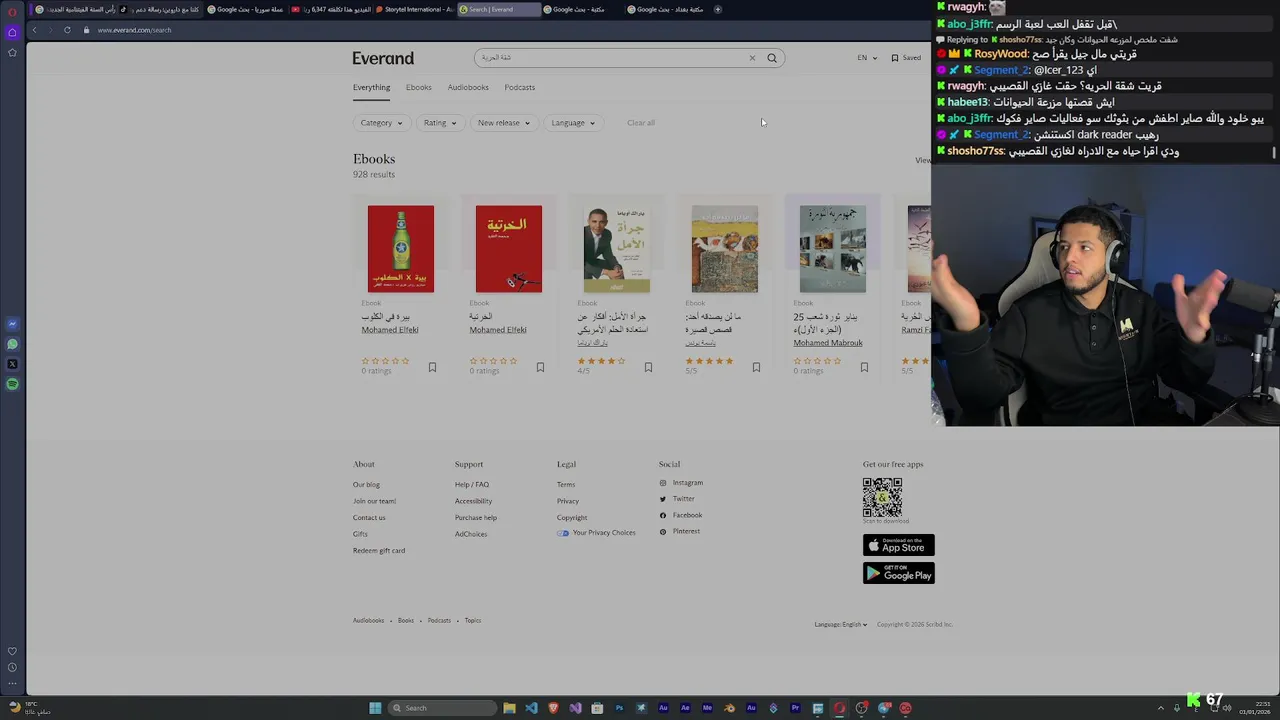Show hidden system tray icons
The height and width of the screenshot is (720, 1280).
[x=1161, y=708]
